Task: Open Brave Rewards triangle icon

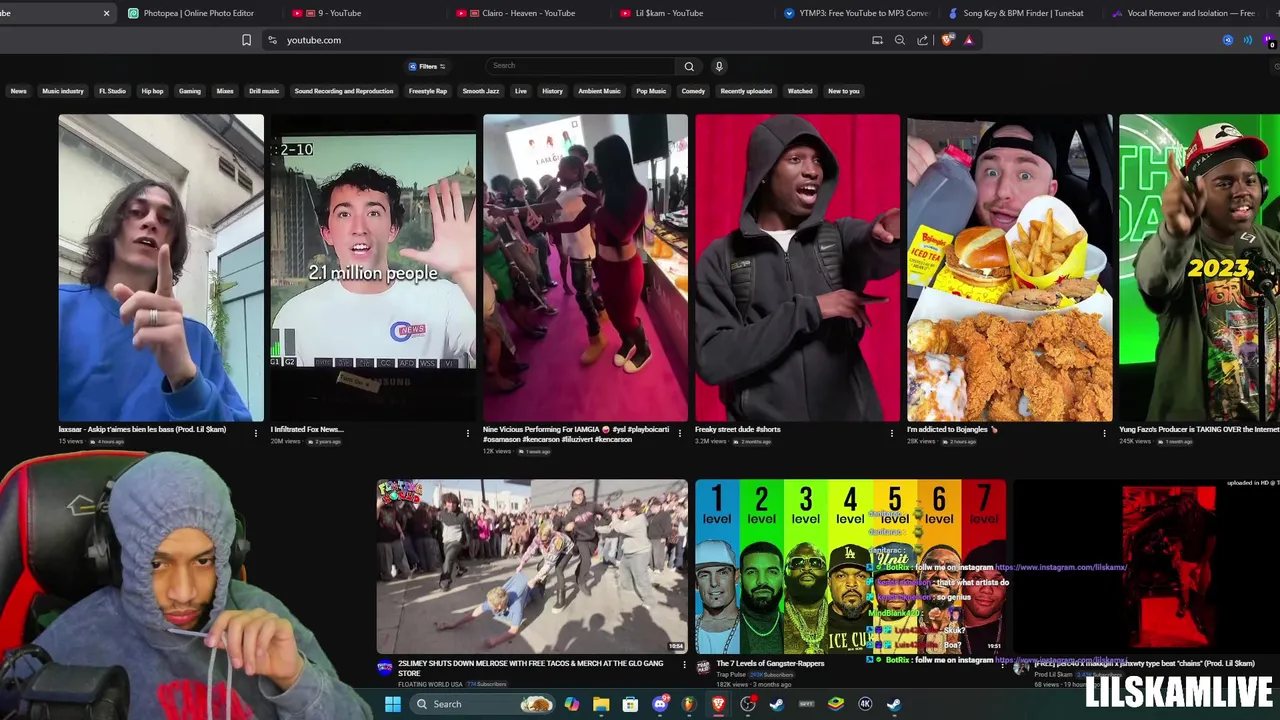Action: [968, 40]
